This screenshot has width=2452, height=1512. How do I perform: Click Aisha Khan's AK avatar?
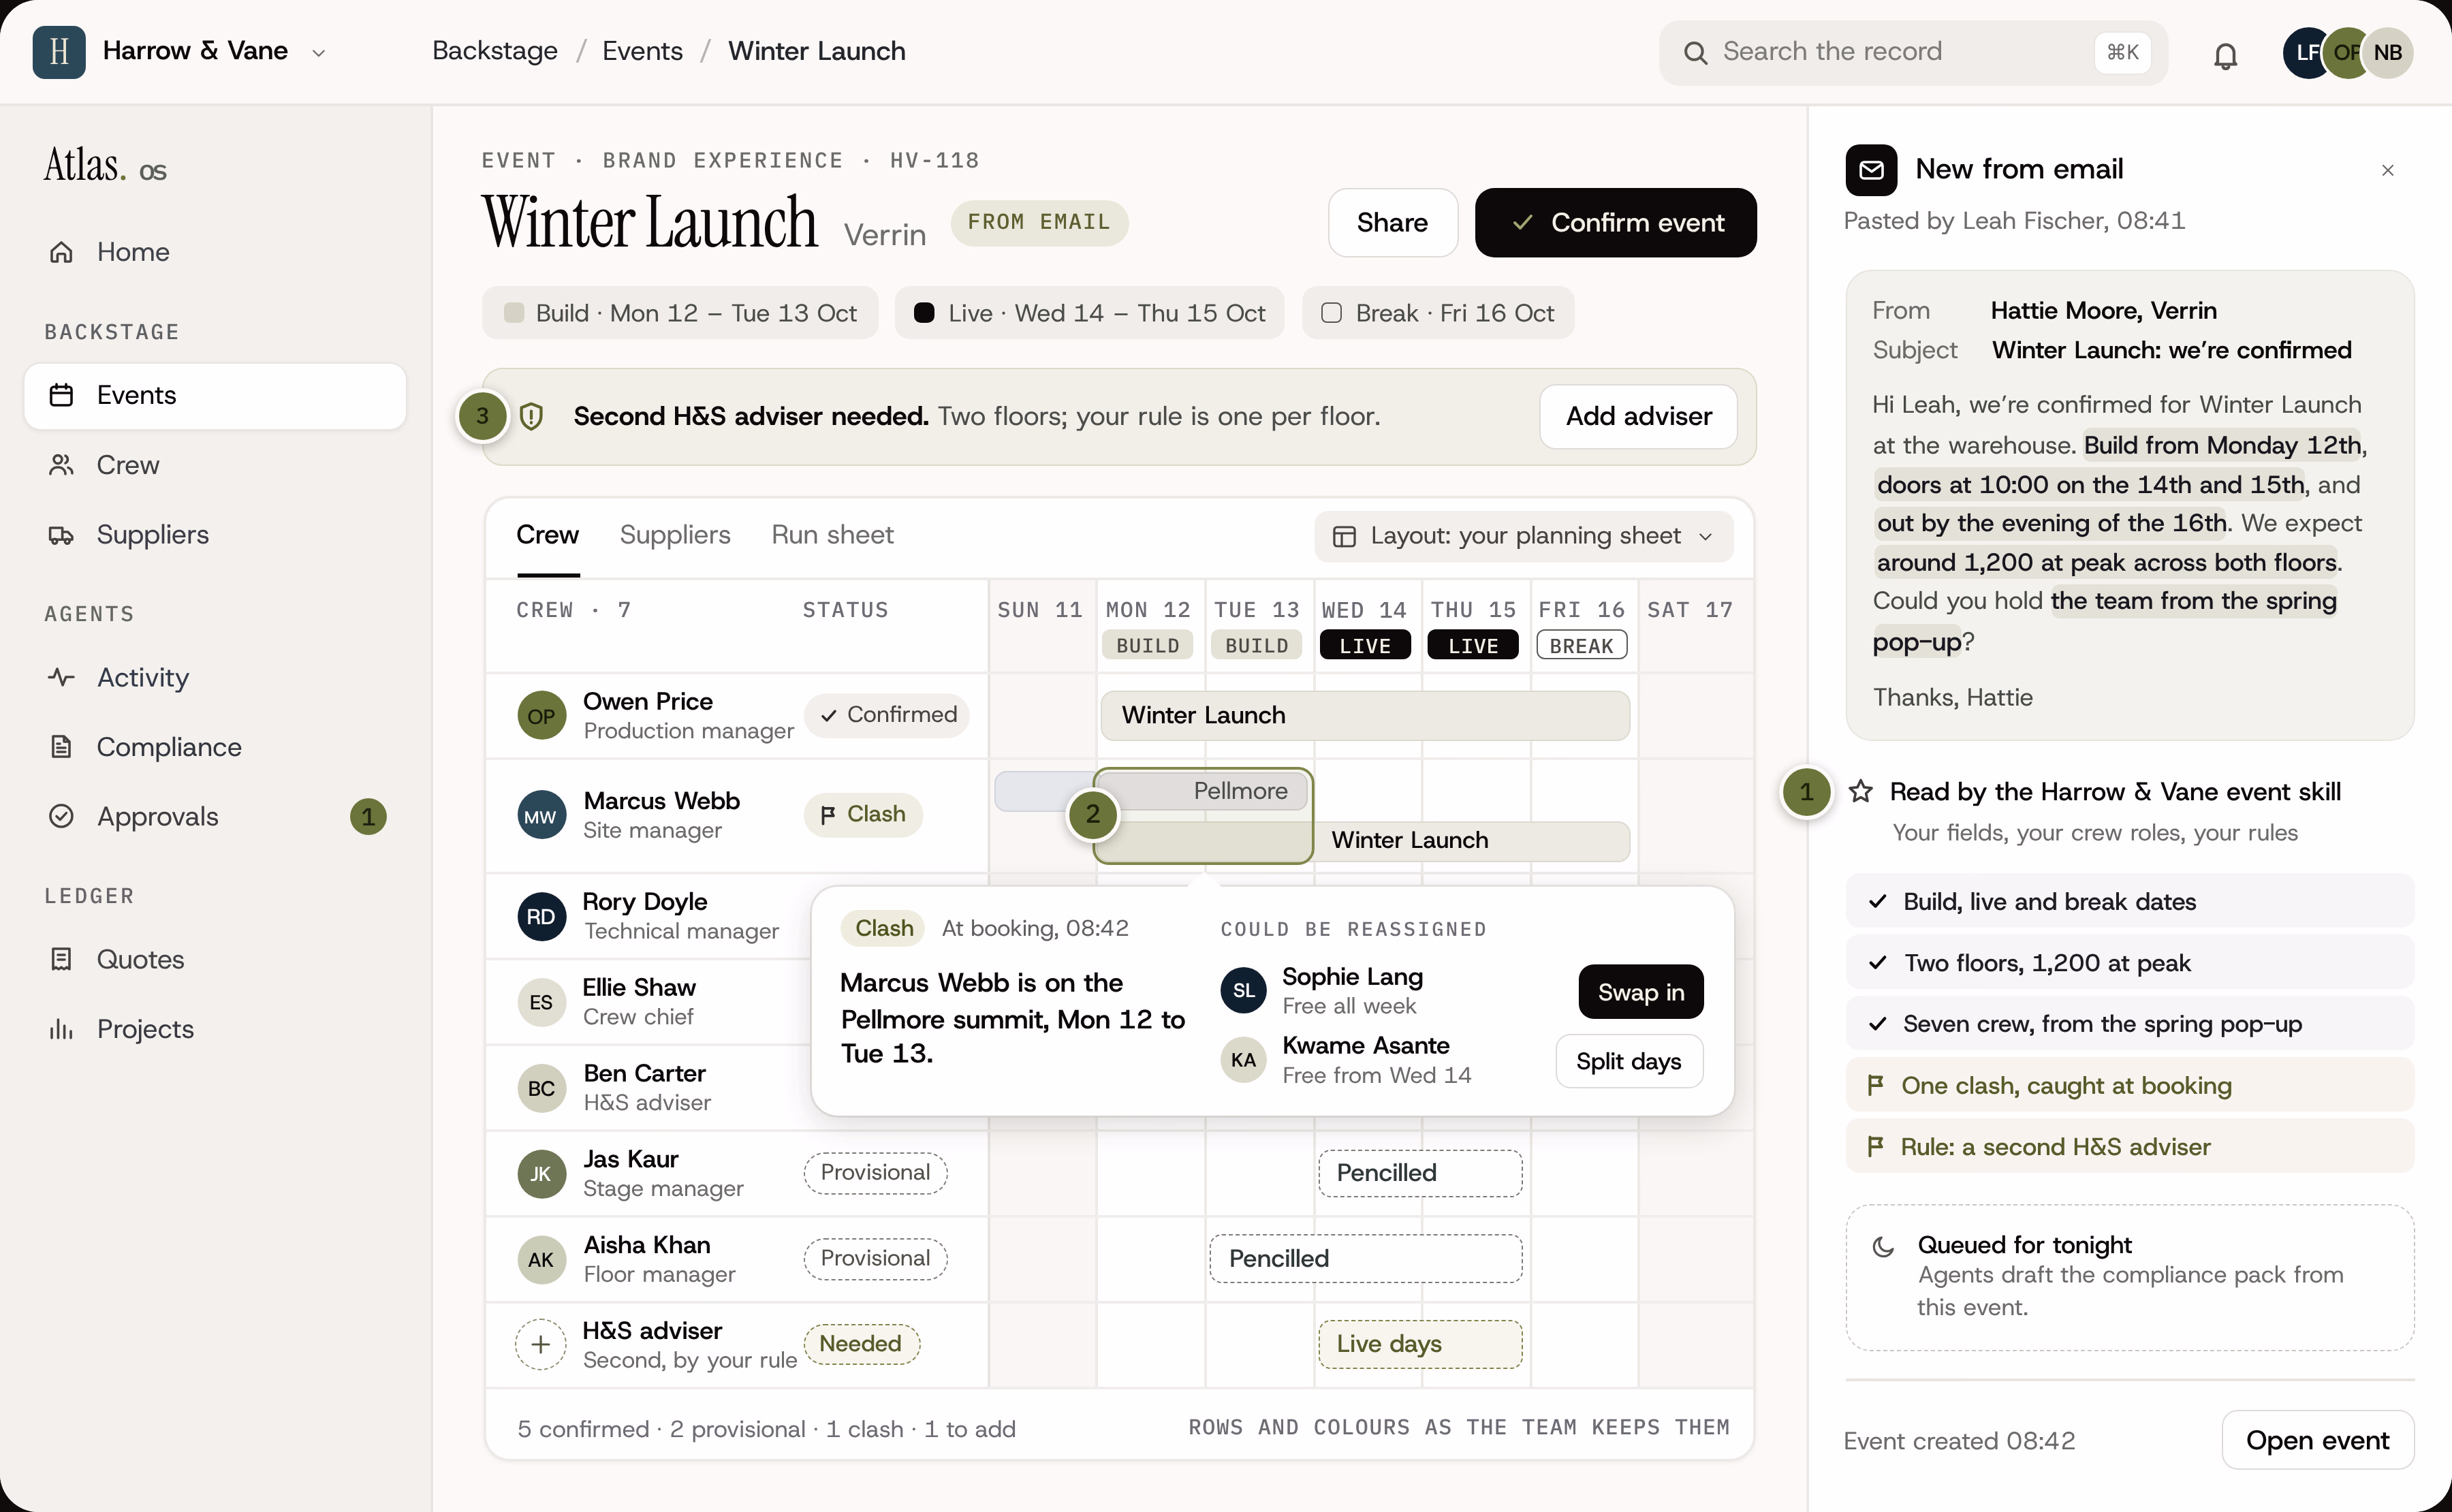pos(541,1260)
